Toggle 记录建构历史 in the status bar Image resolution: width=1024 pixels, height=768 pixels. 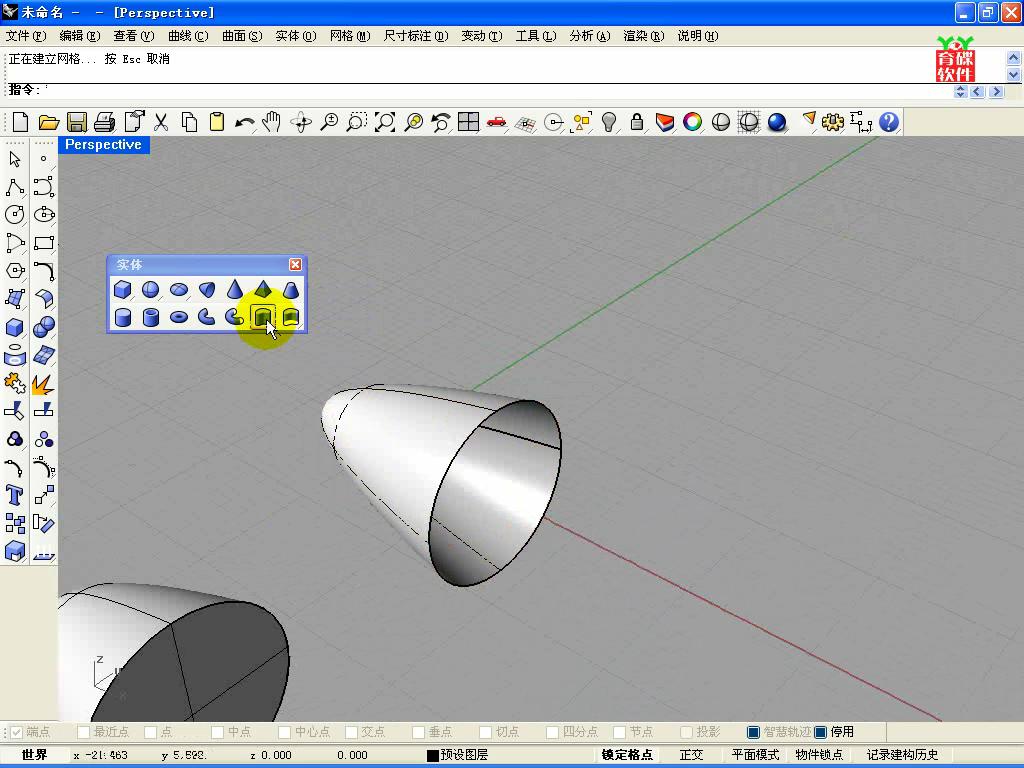(x=903, y=755)
